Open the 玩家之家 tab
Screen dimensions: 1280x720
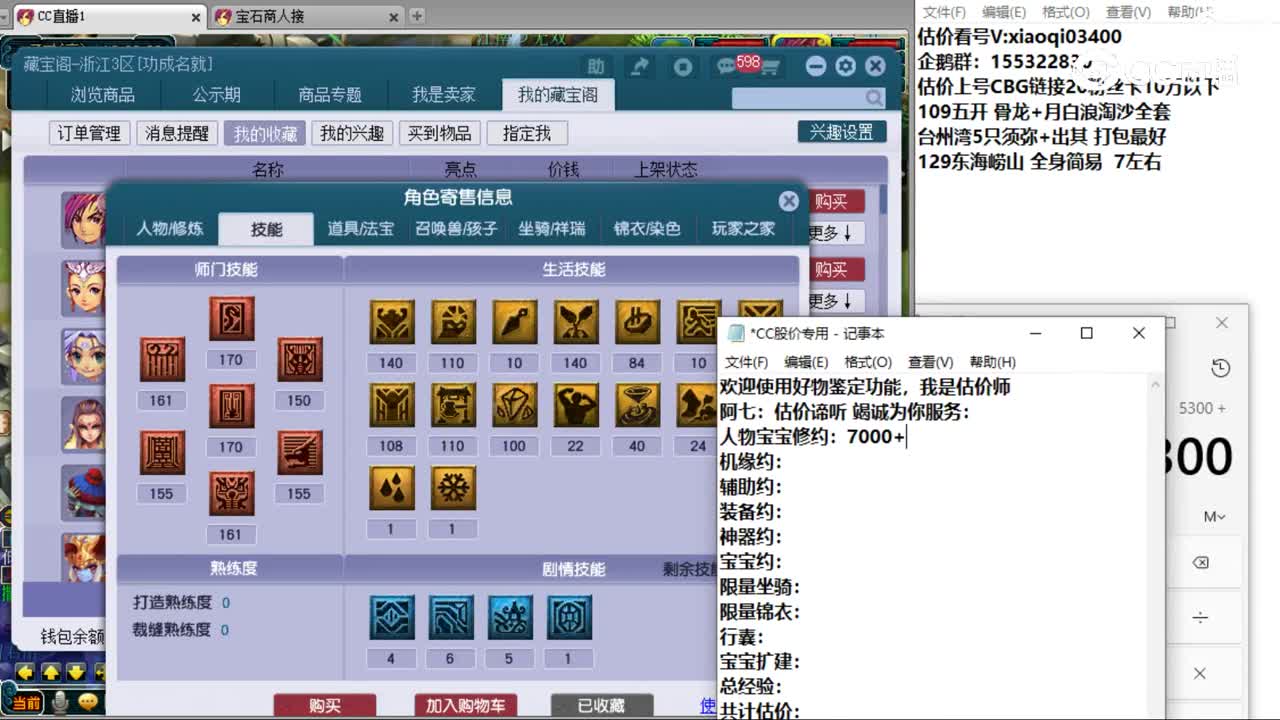(743, 229)
